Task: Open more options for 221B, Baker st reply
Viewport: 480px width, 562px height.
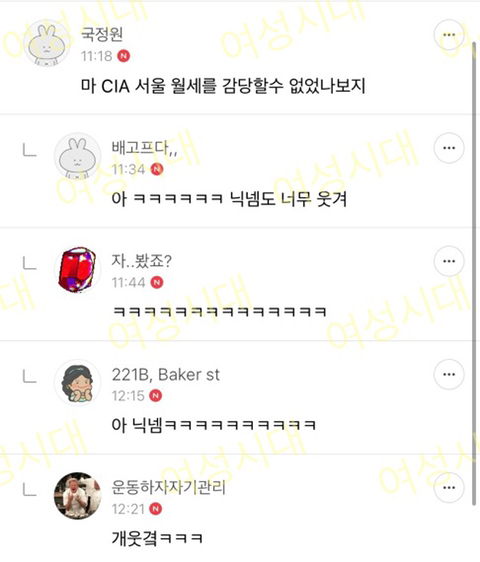Action: click(x=449, y=375)
